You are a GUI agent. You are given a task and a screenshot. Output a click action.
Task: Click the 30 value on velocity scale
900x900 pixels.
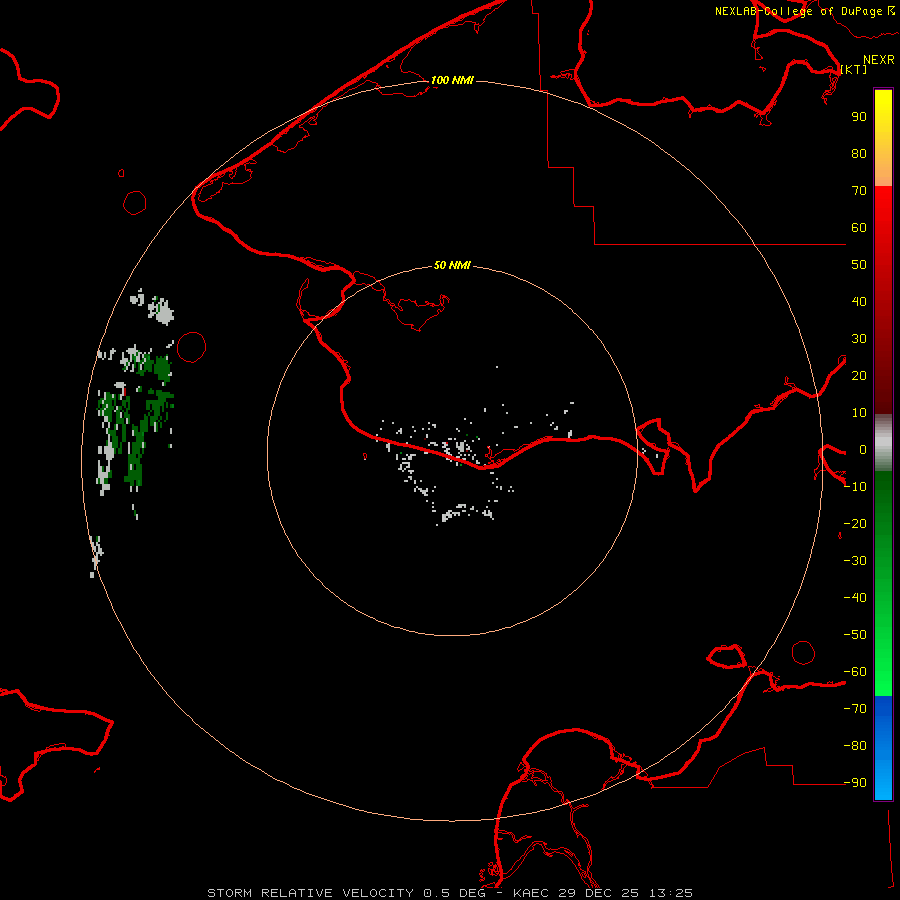[859, 339]
